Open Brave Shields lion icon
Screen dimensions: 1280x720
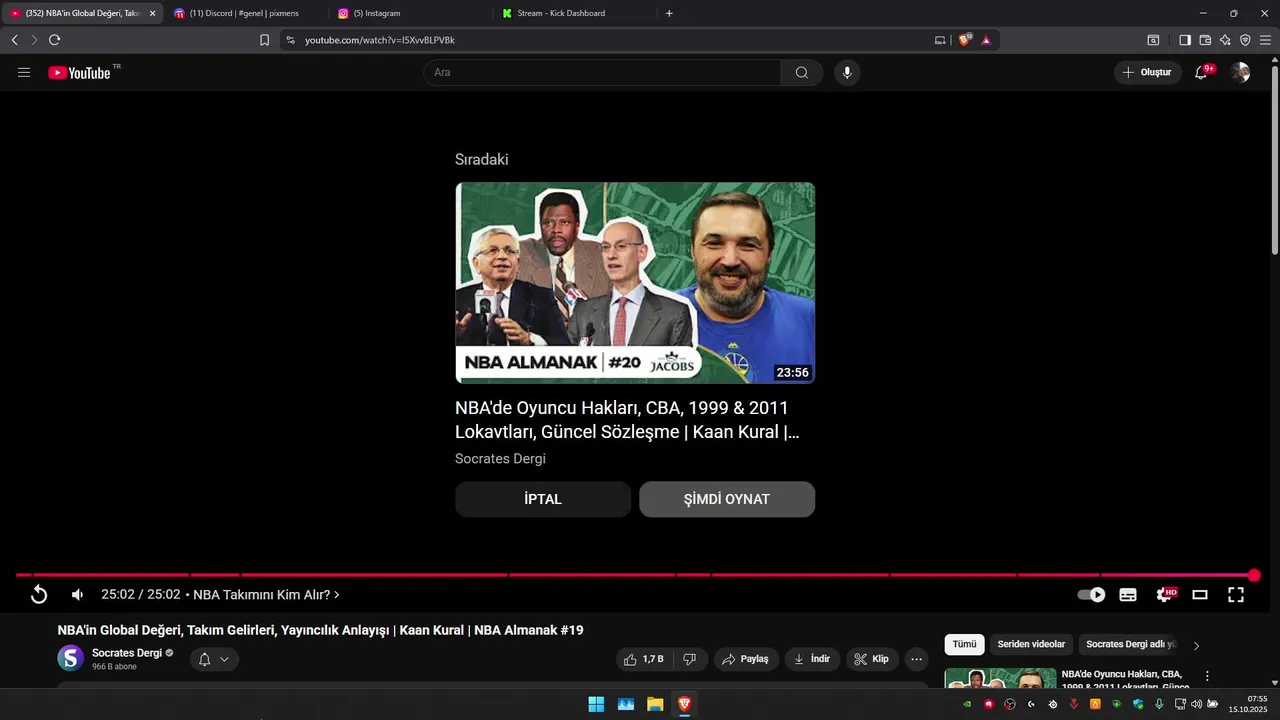click(x=965, y=40)
